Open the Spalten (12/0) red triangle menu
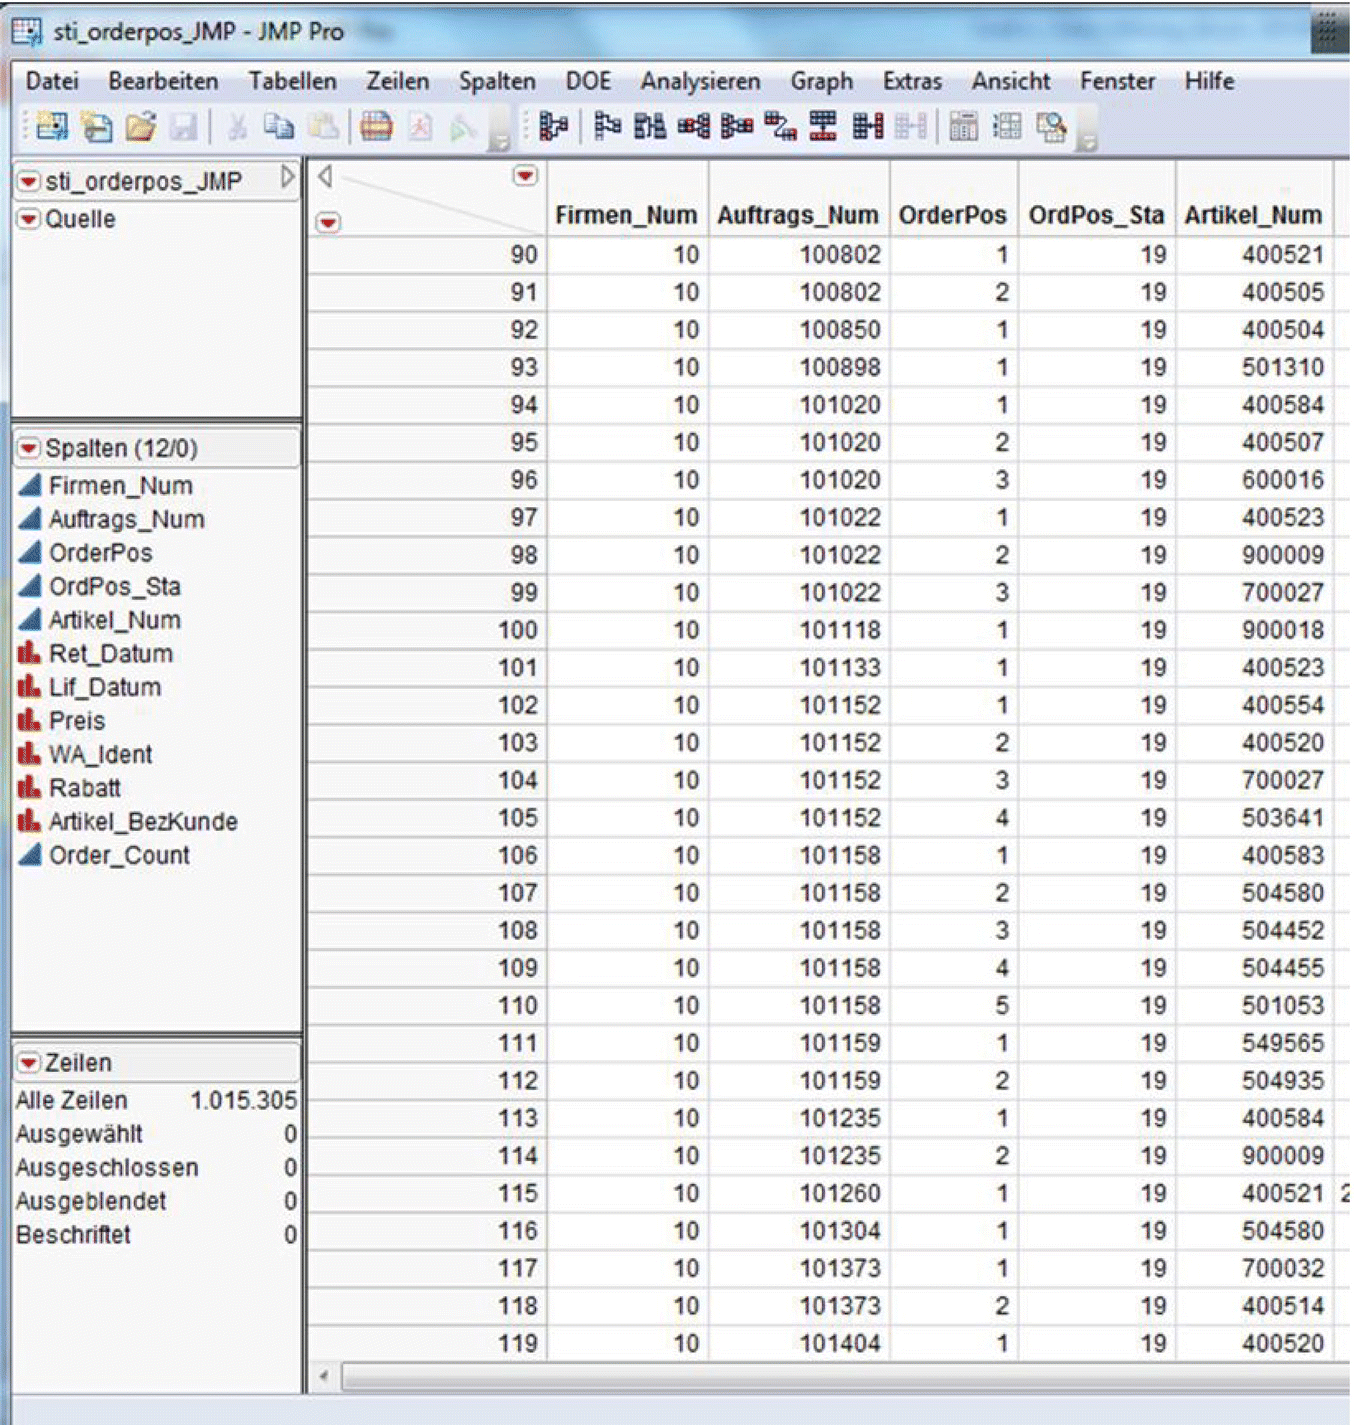This screenshot has width=1354, height=1425. coord(30,448)
